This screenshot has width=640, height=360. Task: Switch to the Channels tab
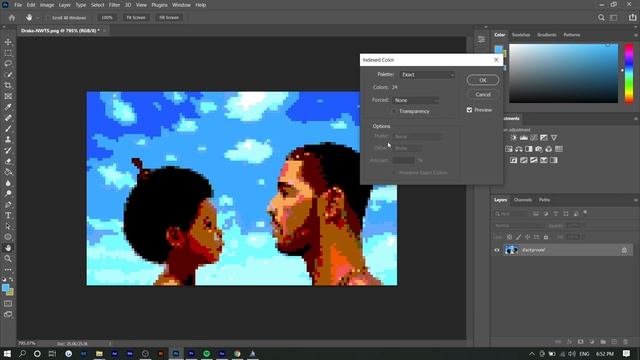[x=523, y=200]
